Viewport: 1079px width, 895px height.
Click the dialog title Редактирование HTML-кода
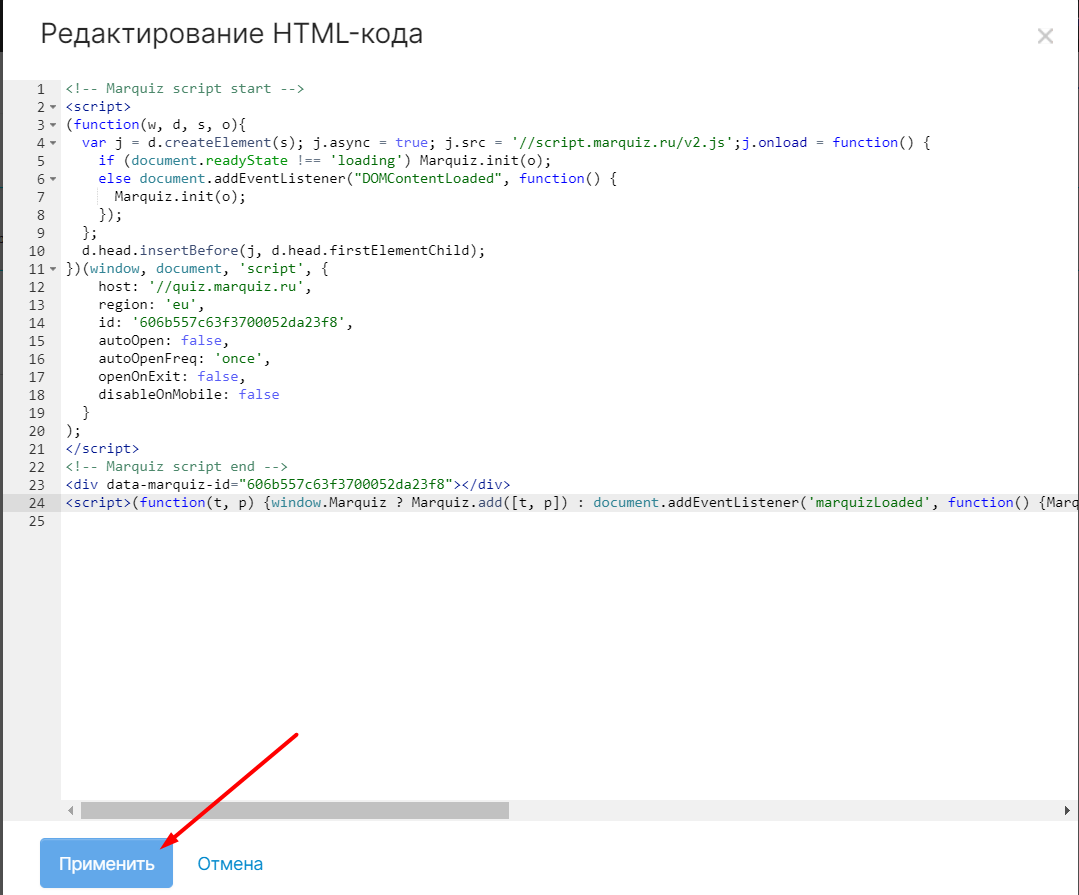pos(231,34)
